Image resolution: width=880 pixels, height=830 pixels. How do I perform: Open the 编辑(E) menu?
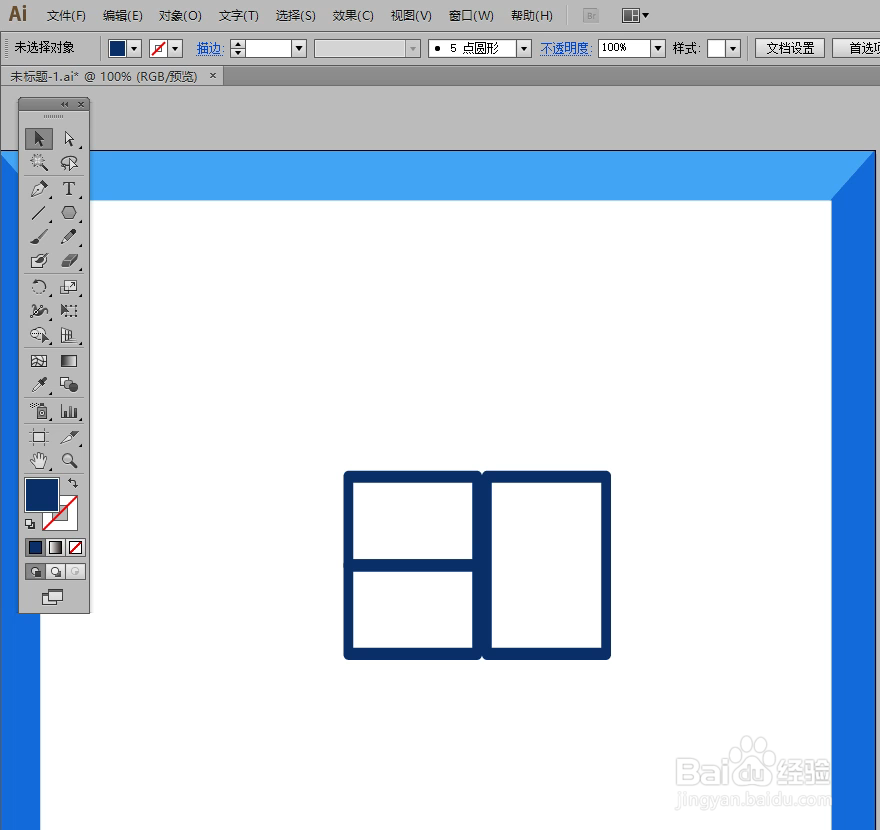(122, 16)
